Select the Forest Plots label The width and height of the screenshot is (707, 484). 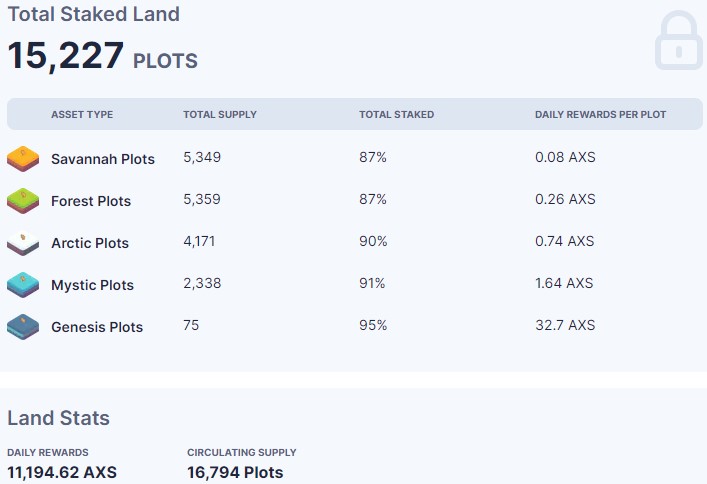point(91,201)
